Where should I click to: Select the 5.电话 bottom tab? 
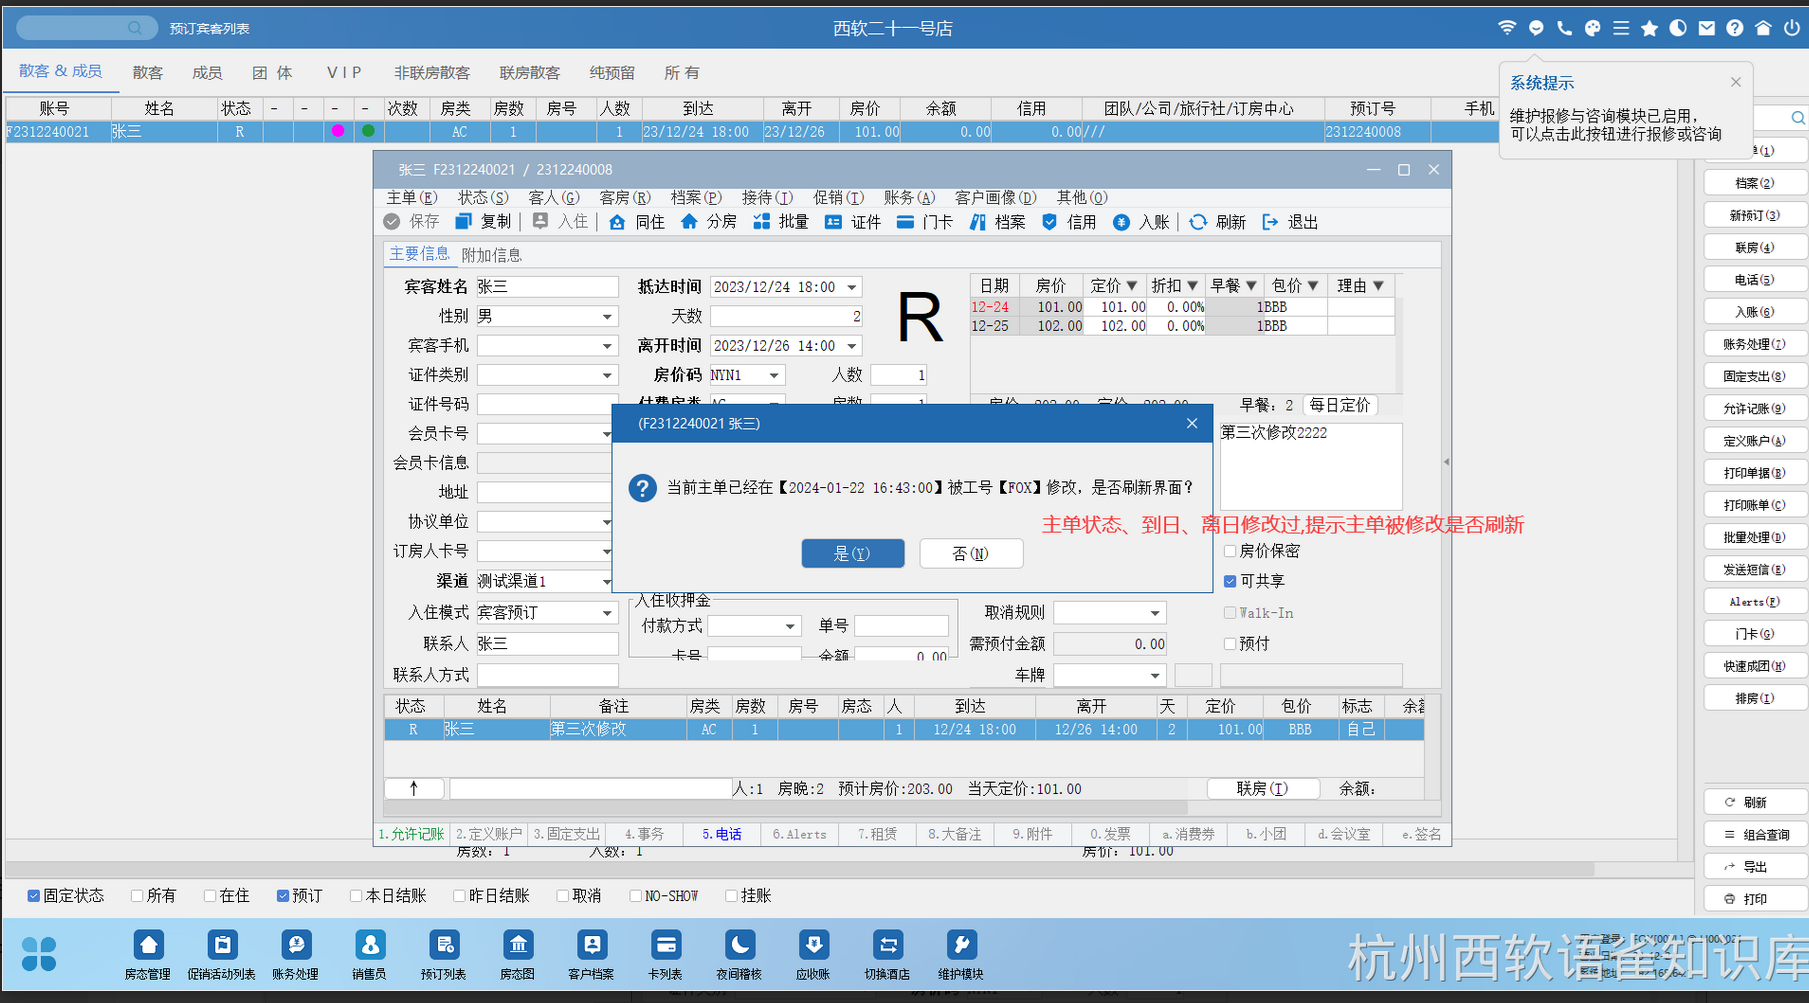point(722,834)
